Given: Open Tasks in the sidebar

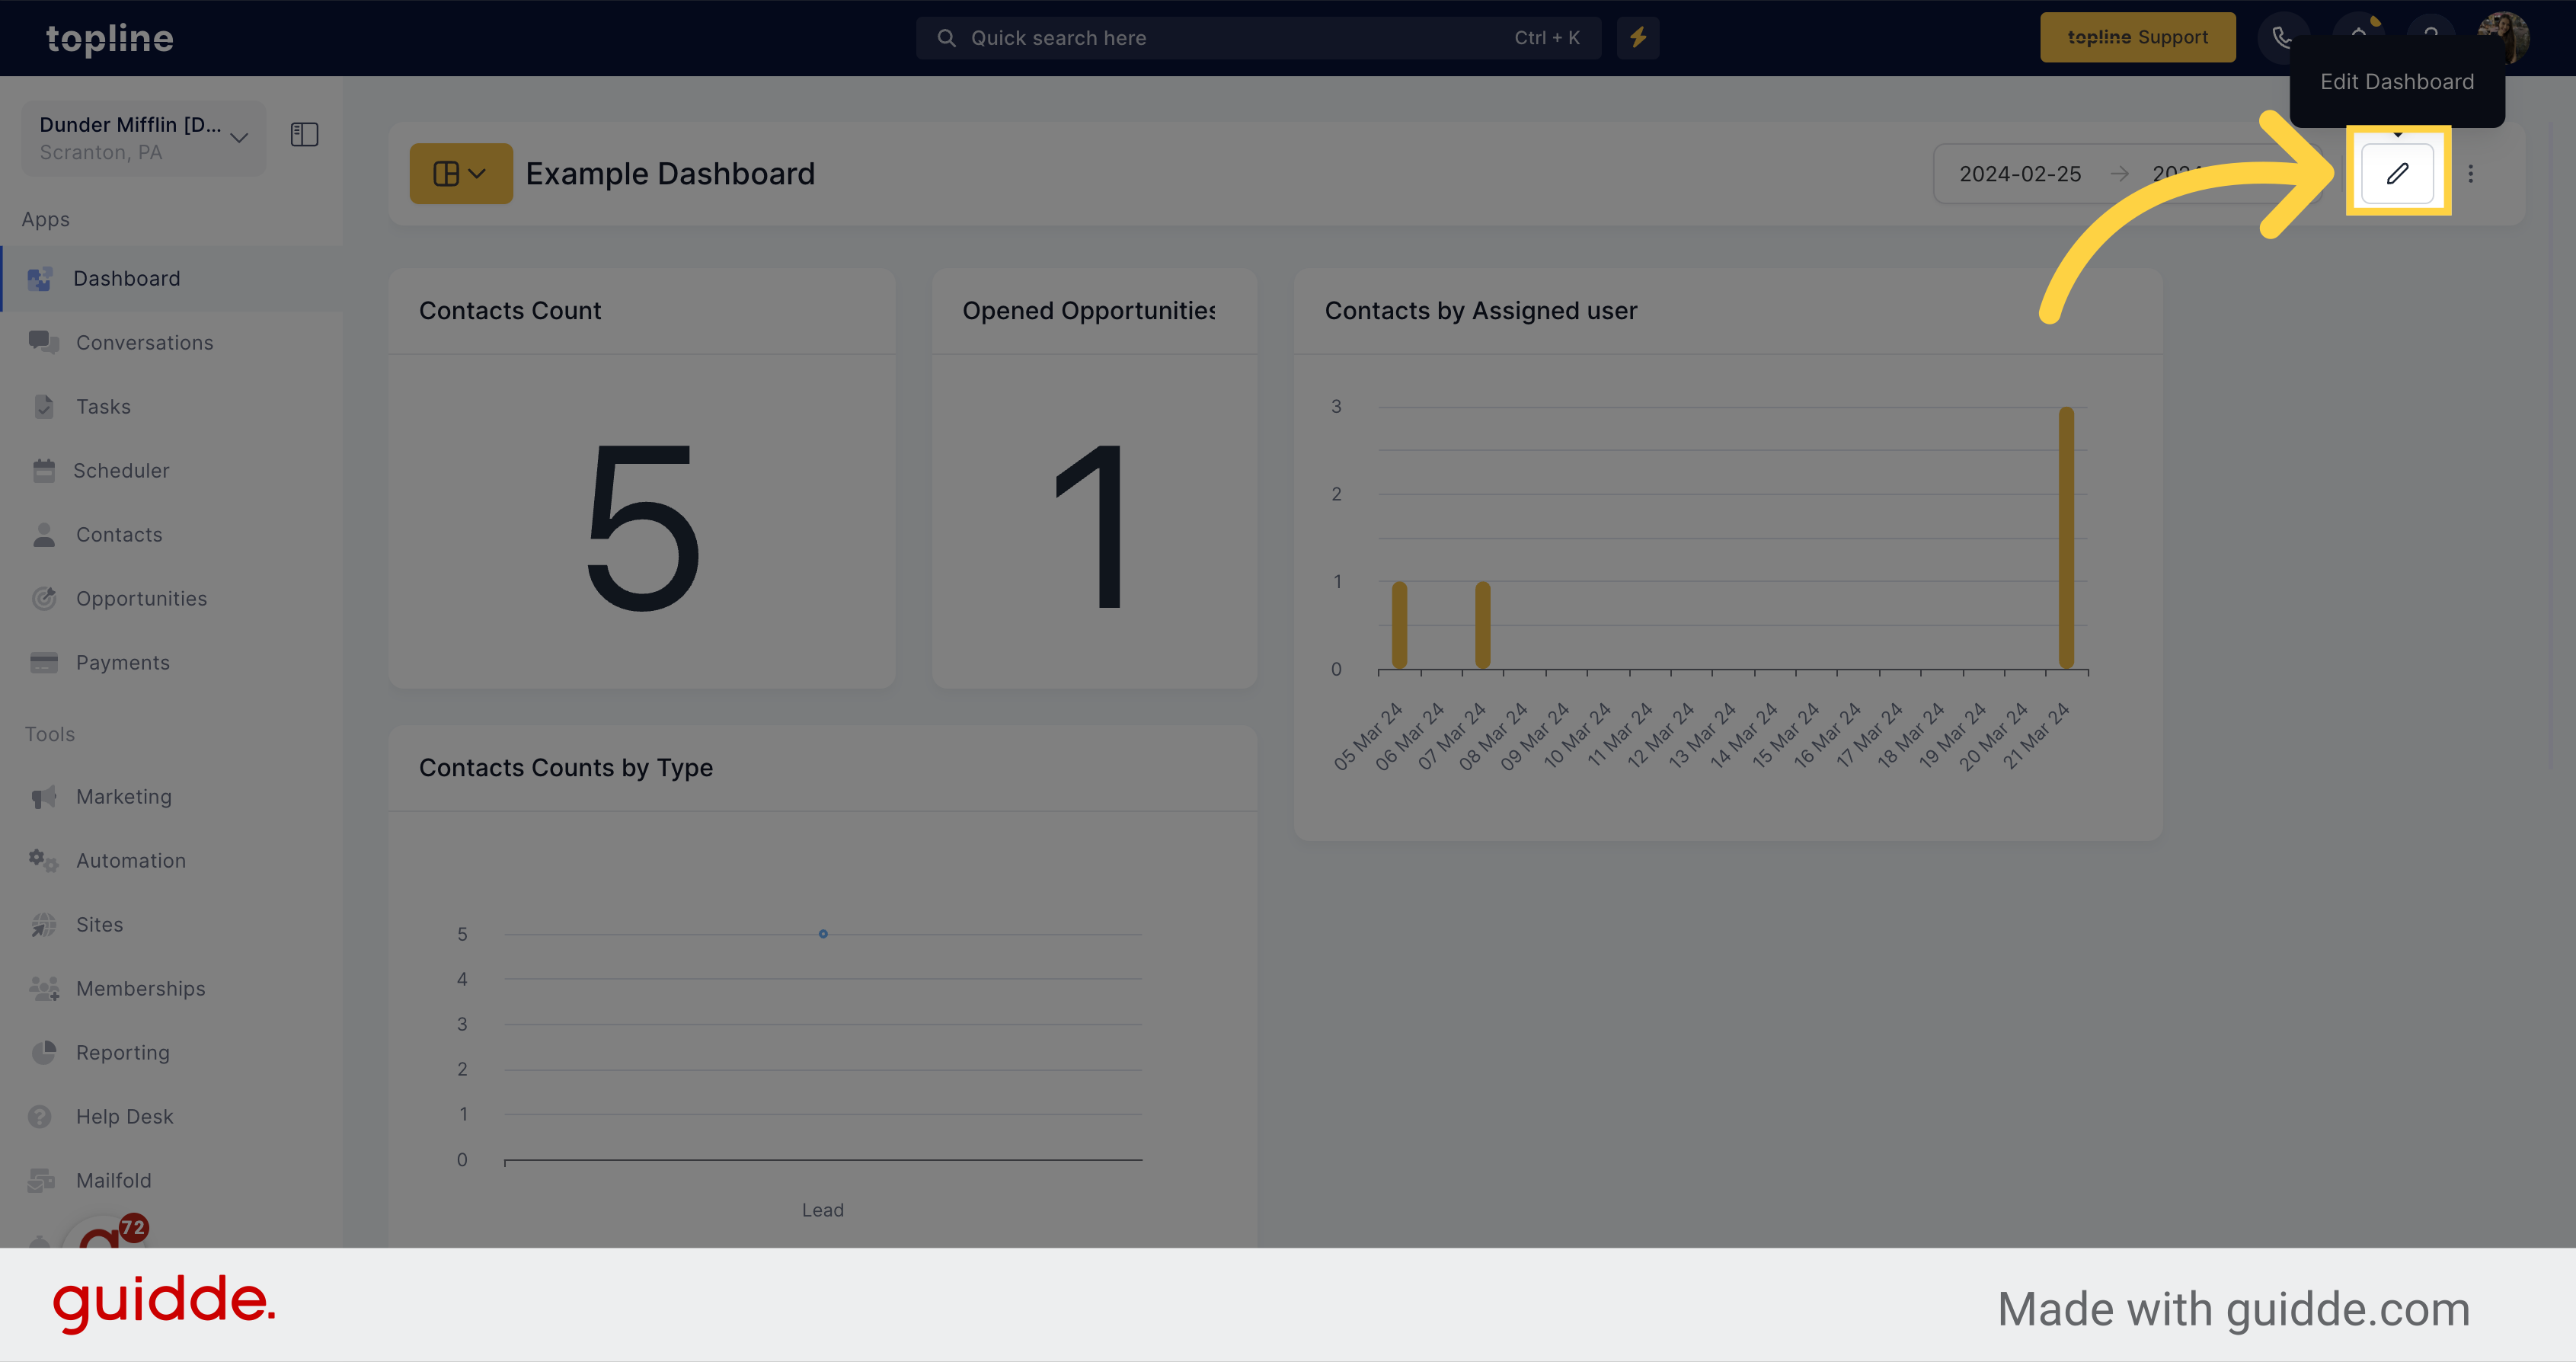Looking at the screenshot, I should 172,406.
